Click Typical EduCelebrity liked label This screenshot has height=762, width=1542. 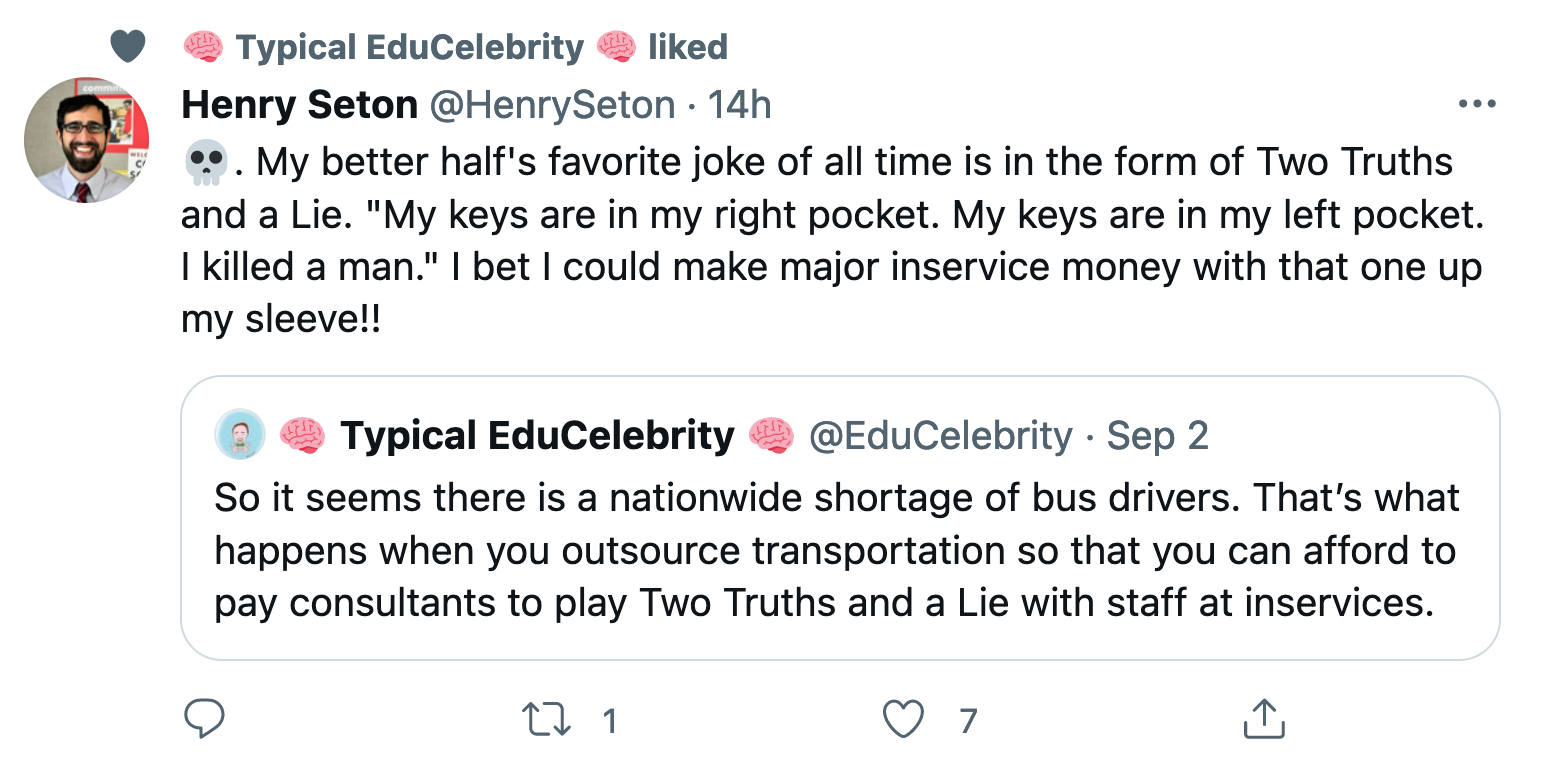click(x=455, y=47)
